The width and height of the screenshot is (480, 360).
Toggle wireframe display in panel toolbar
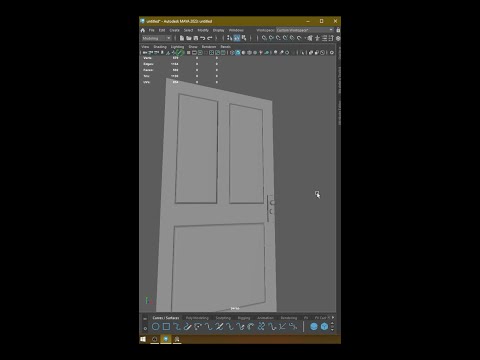(x=232, y=53)
